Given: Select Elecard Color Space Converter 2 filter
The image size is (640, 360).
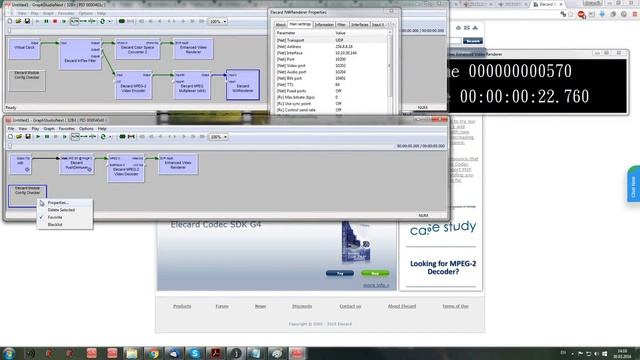Looking at the screenshot, I should (138, 49).
